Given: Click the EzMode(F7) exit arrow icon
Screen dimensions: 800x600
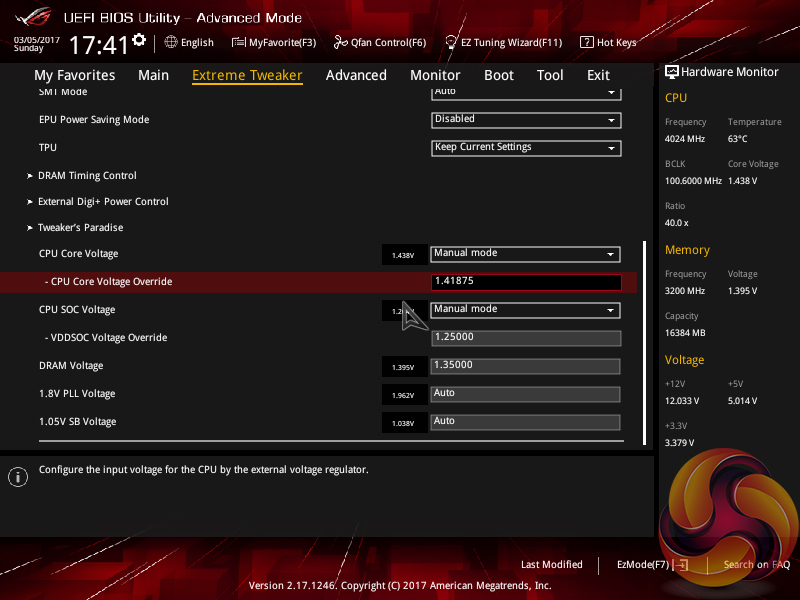Looking at the screenshot, I should coord(681,565).
